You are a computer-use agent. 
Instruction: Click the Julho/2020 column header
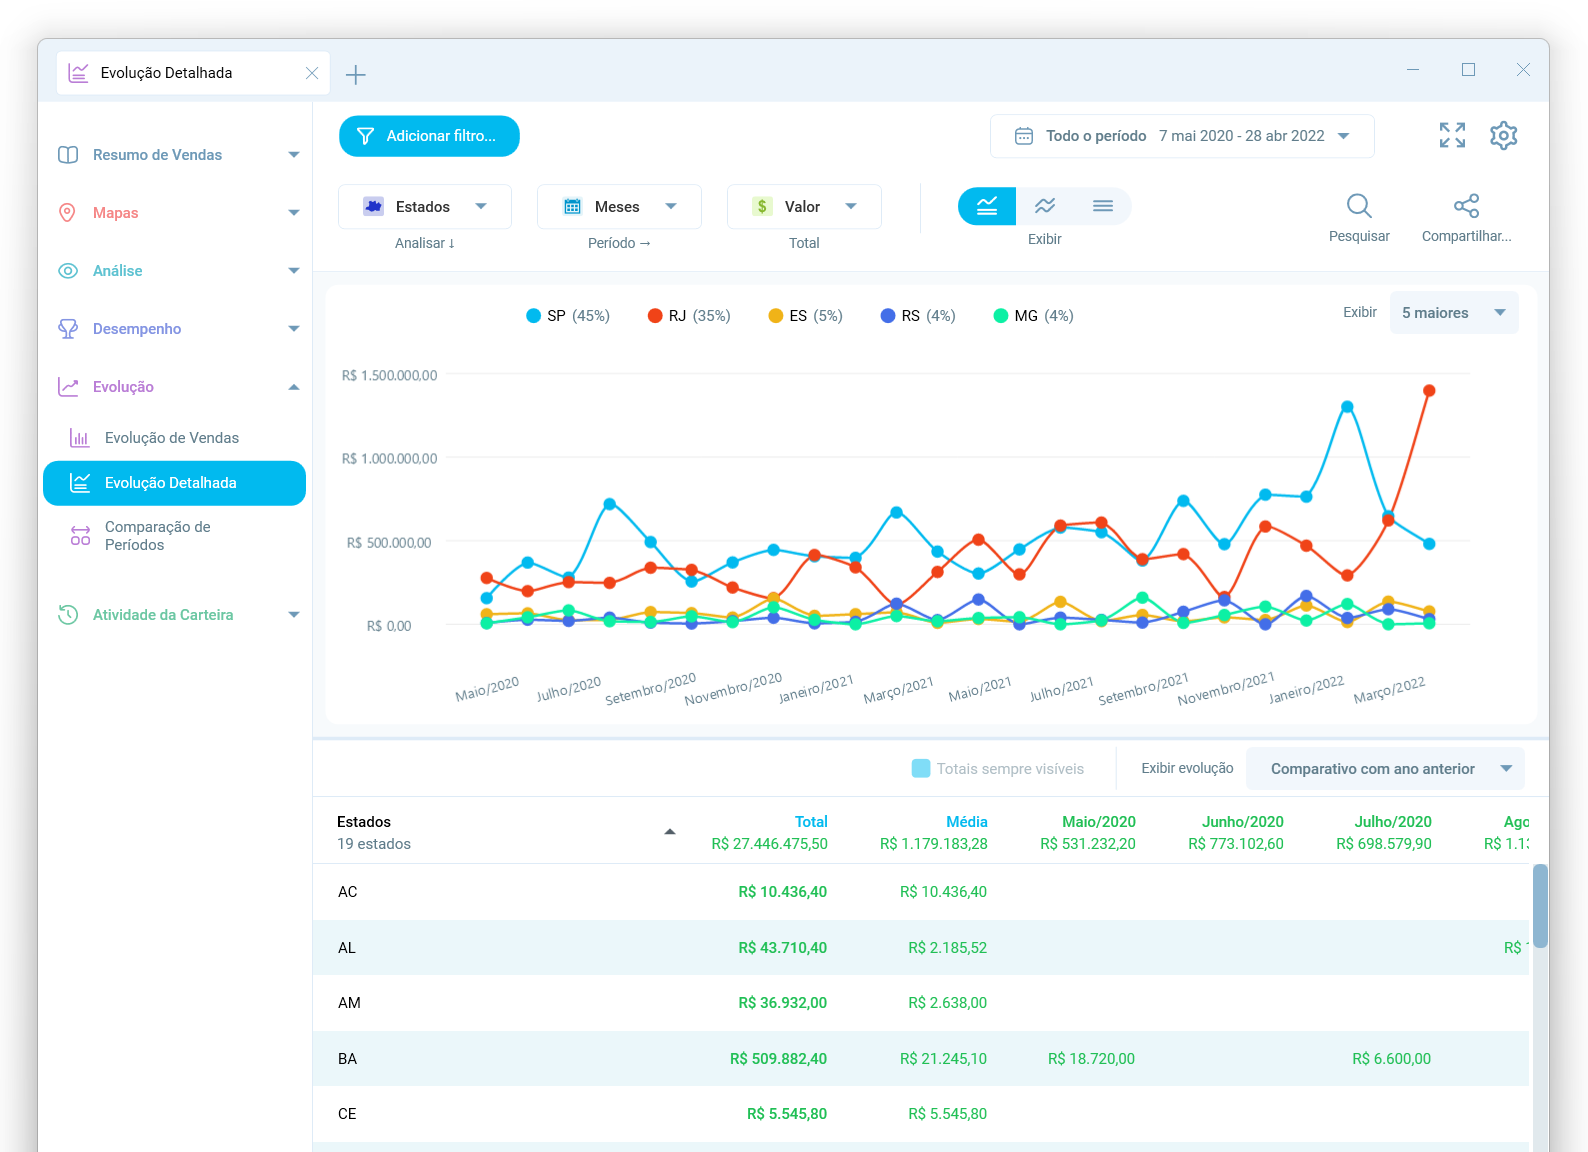coord(1393,822)
